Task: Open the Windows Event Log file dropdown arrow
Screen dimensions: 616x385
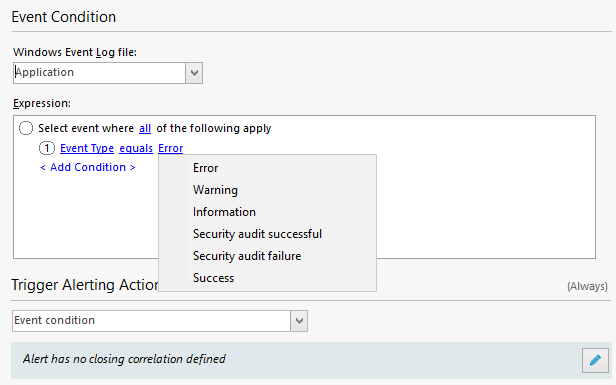Action: (x=194, y=73)
